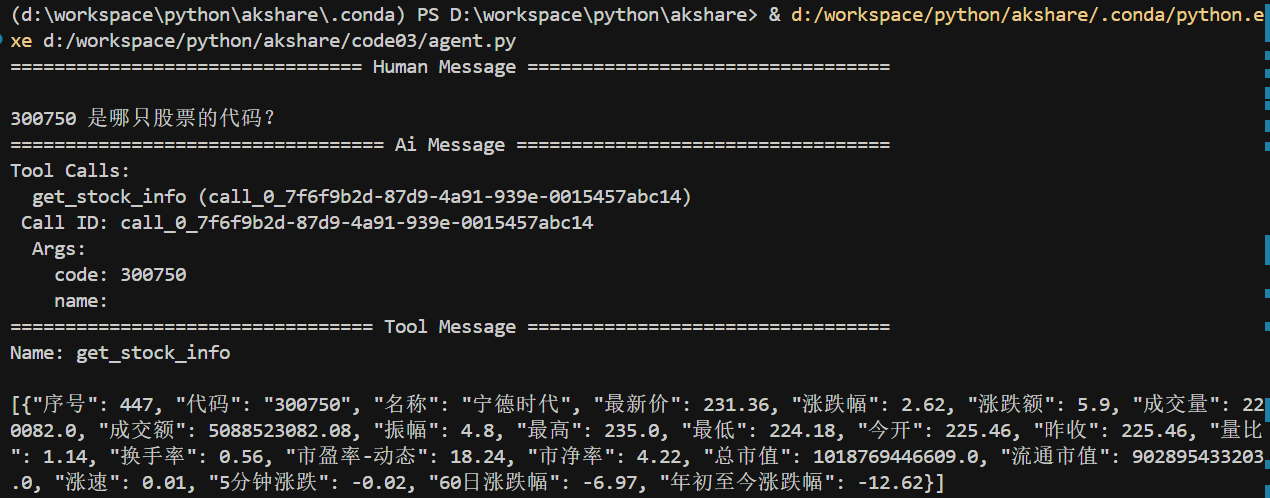Click the get_stock_info call line with parentheses
The image size is (1270, 498).
[362, 197]
